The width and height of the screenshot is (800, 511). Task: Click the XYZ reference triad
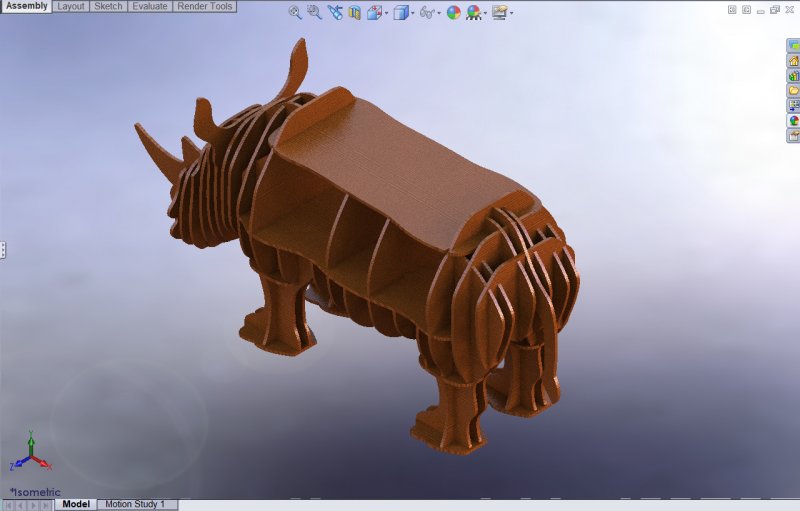click(x=31, y=452)
